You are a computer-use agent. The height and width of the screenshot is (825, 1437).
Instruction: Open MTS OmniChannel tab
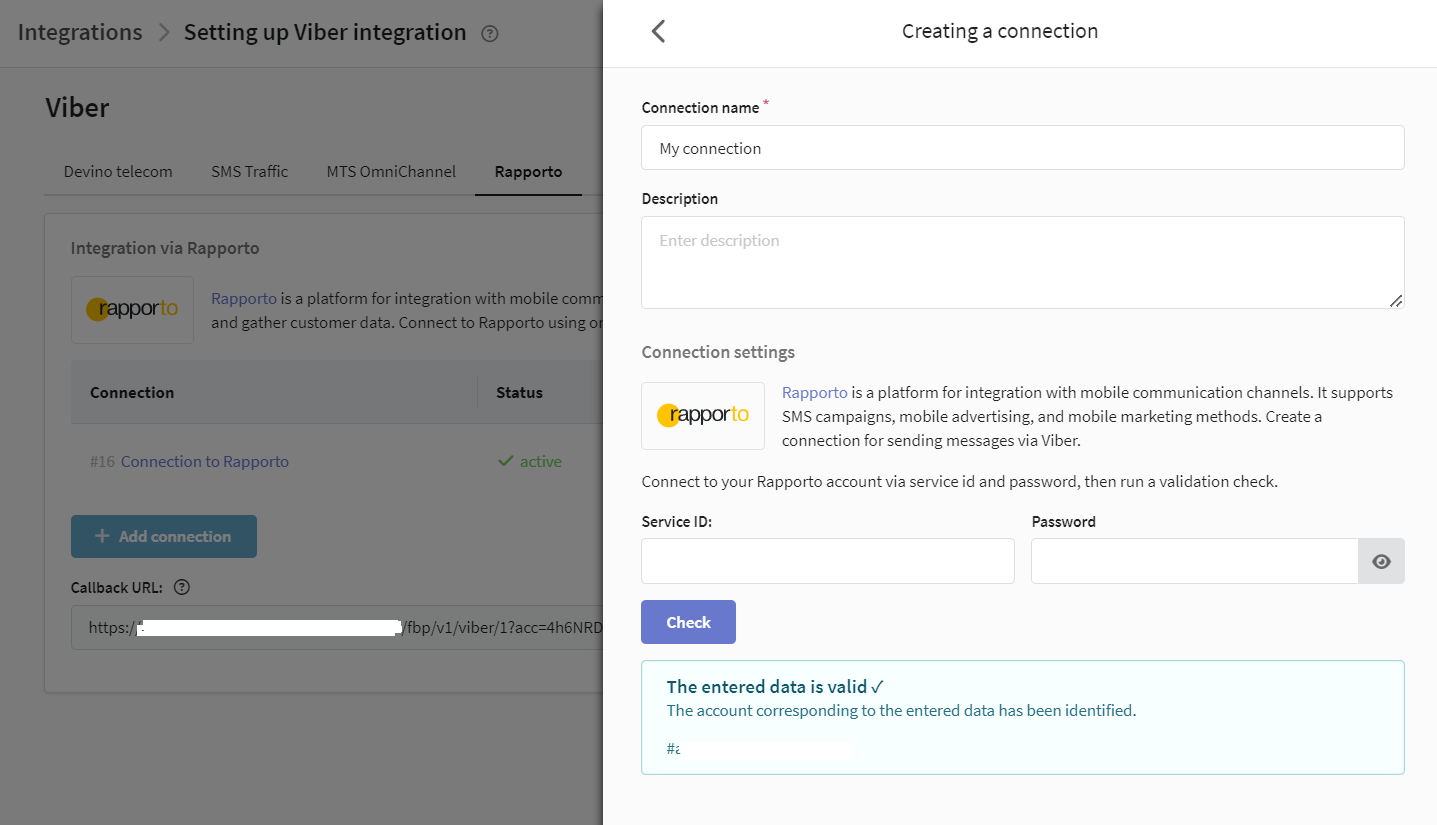click(x=391, y=171)
